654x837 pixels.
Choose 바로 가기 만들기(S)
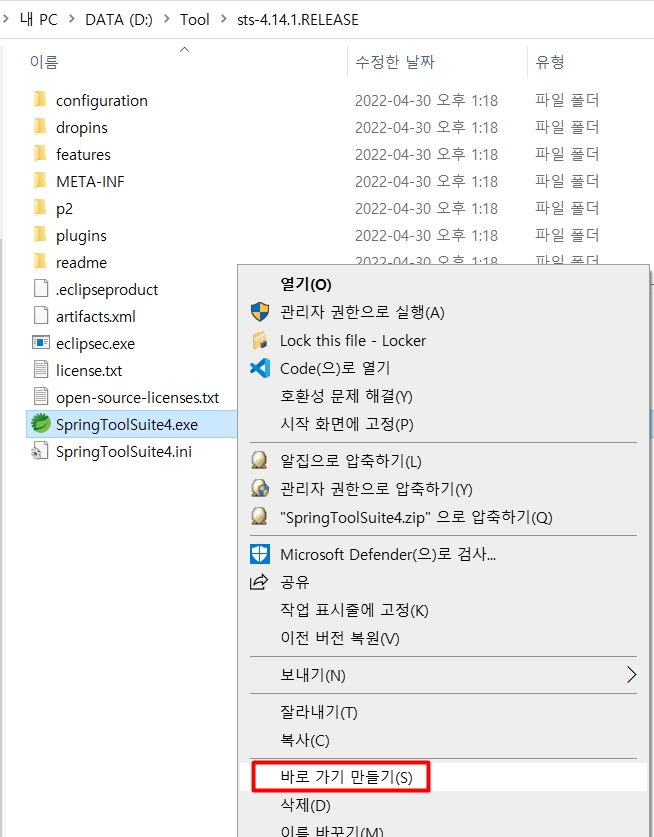pyautogui.click(x=443, y=777)
